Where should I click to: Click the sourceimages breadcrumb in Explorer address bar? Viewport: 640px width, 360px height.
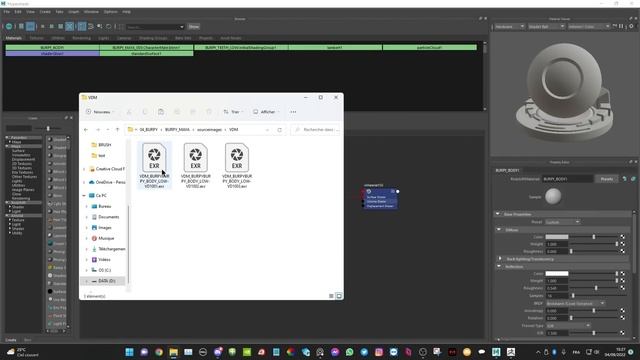209,130
